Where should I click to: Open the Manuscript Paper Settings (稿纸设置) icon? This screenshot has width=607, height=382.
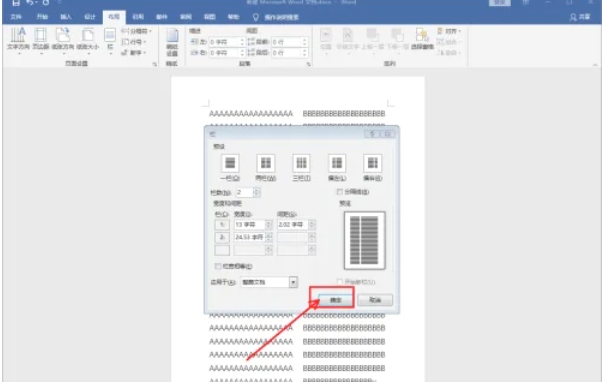tap(172, 42)
